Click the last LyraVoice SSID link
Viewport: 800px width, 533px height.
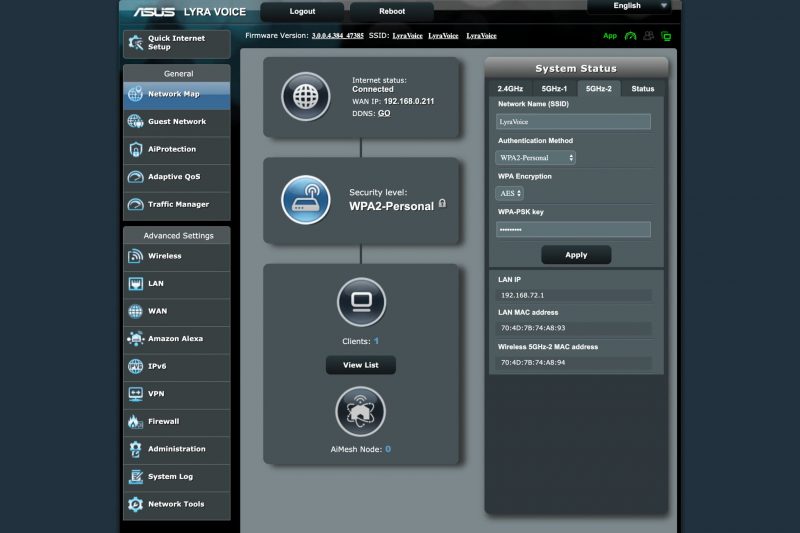481,36
